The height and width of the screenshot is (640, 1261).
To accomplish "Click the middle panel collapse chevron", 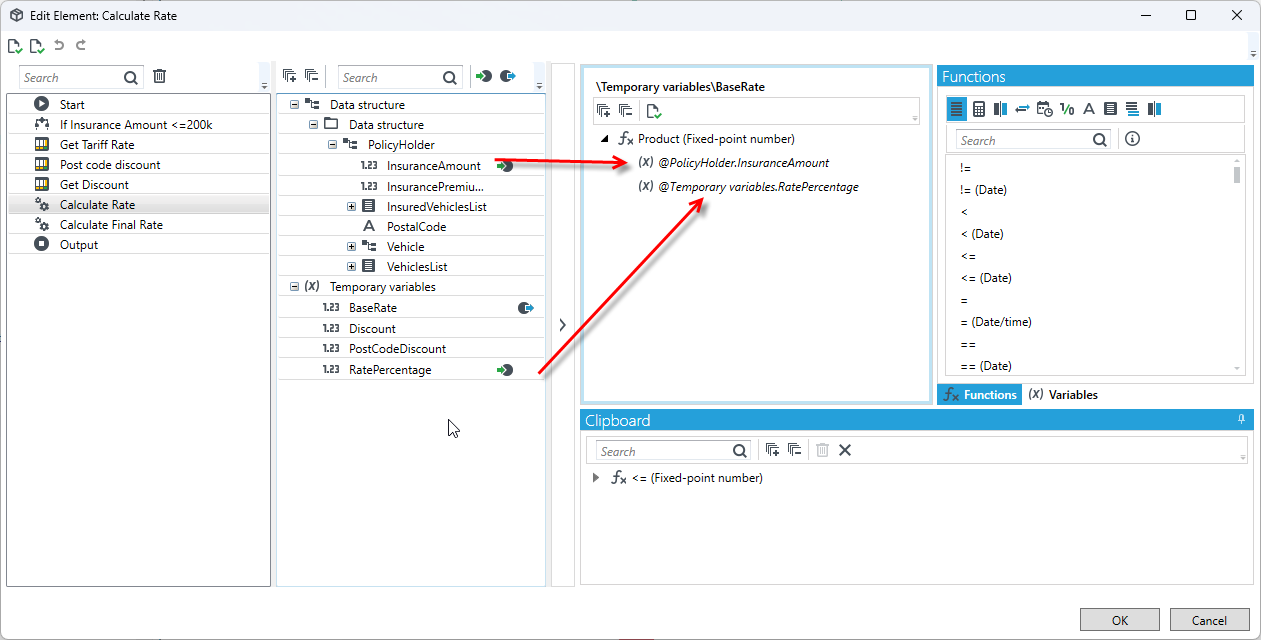I will point(562,325).
